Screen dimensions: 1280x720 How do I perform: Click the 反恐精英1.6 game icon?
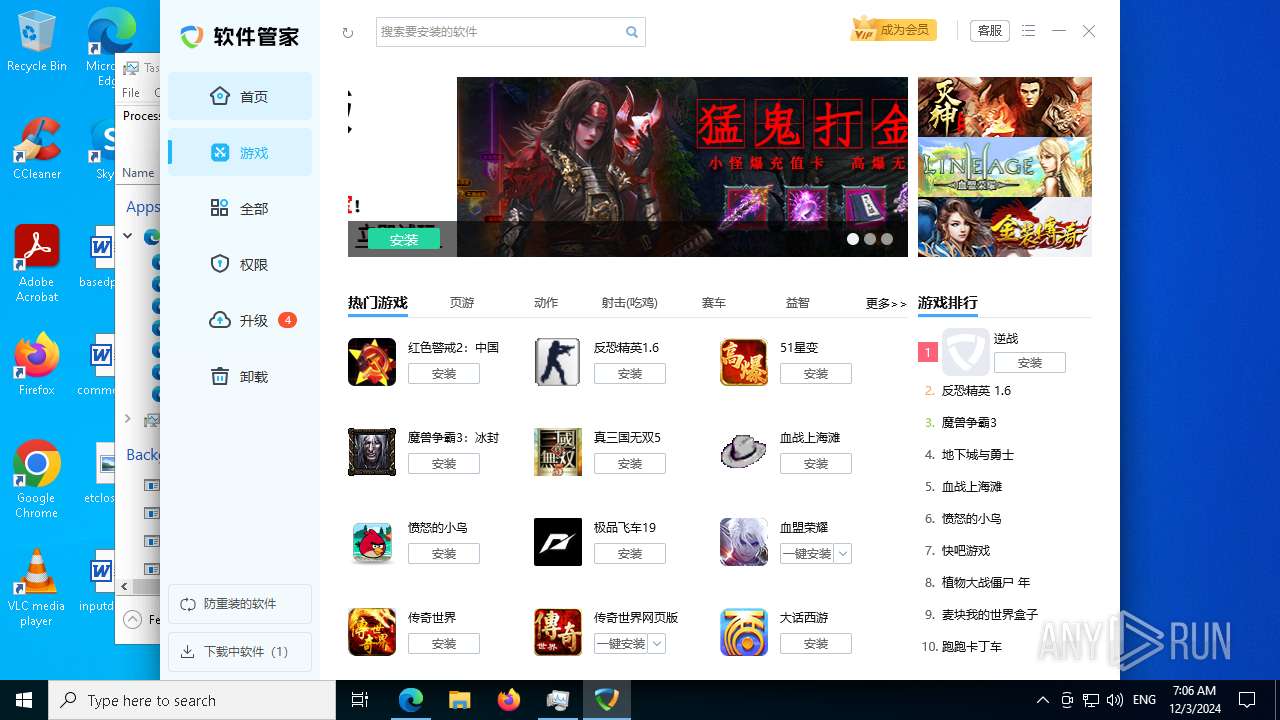558,362
